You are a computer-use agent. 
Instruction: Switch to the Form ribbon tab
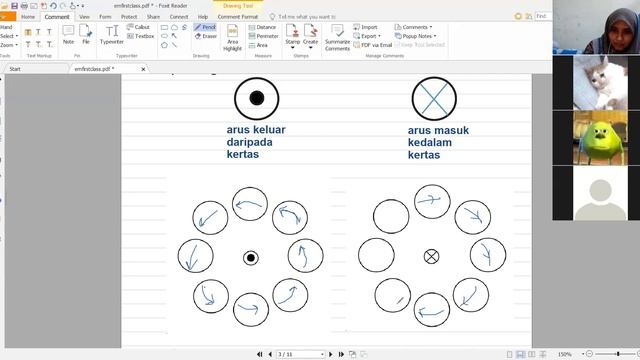[105, 17]
